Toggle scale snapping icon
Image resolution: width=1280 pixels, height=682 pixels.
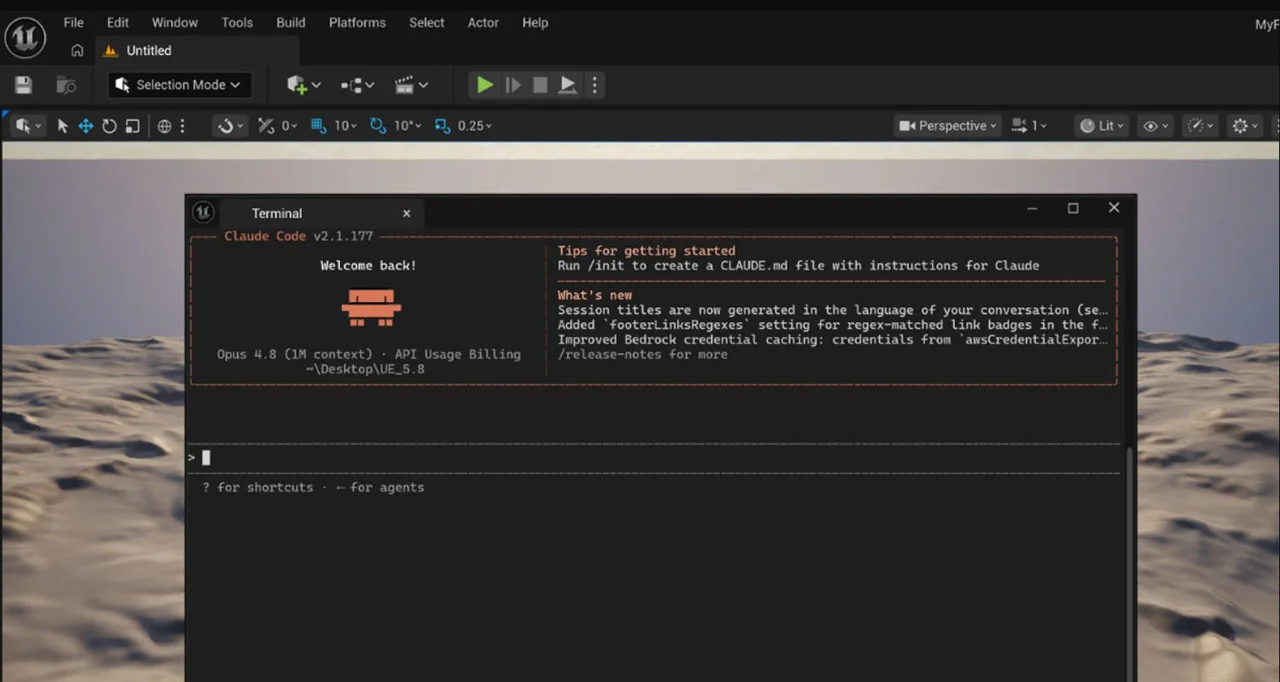(442, 126)
